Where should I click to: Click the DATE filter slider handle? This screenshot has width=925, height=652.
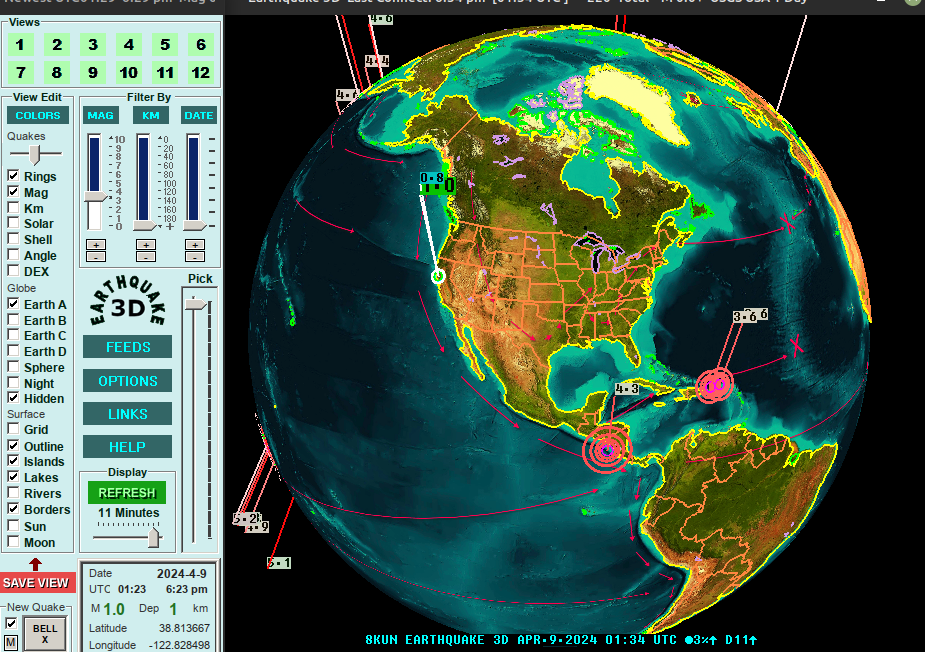tap(195, 225)
